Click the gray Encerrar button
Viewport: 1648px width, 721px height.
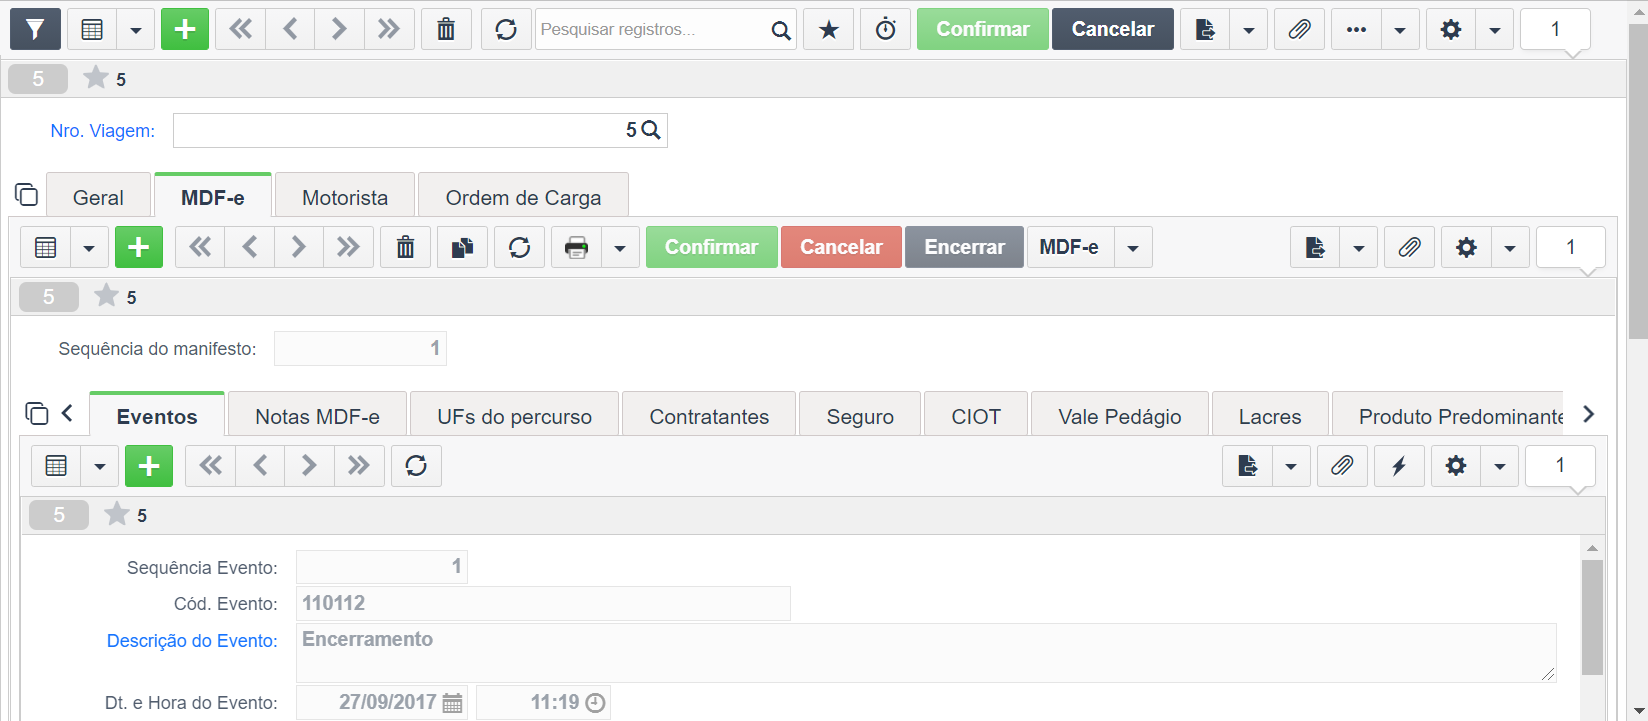[x=964, y=247]
